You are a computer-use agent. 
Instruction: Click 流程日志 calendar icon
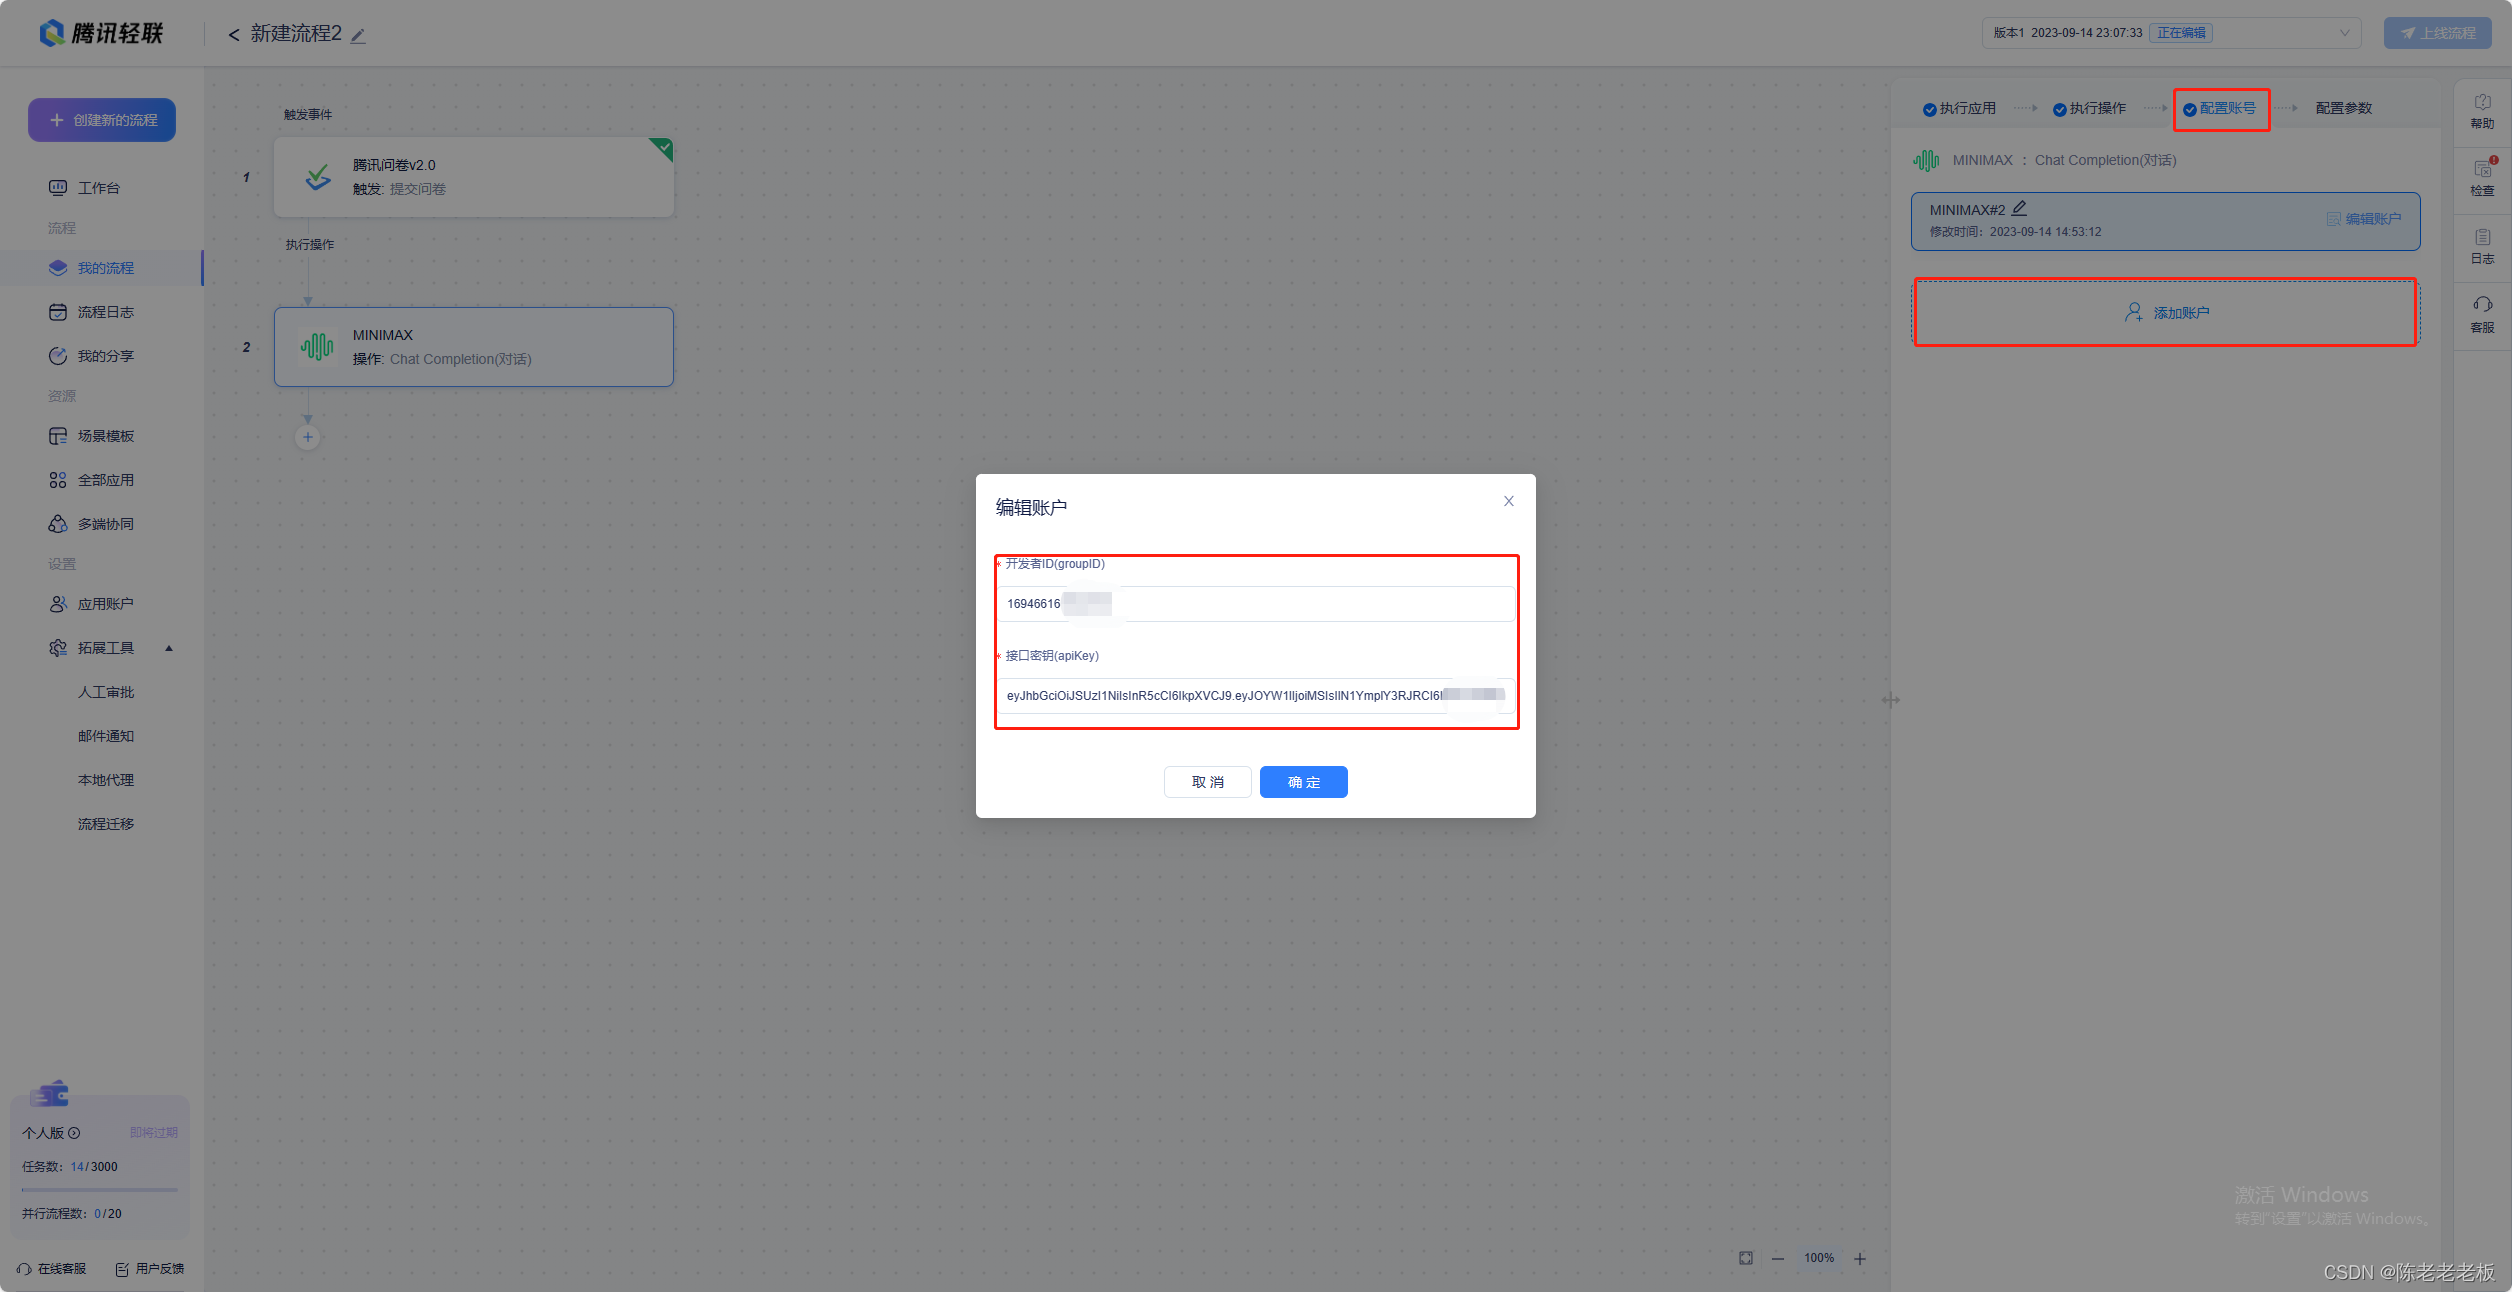tap(58, 312)
